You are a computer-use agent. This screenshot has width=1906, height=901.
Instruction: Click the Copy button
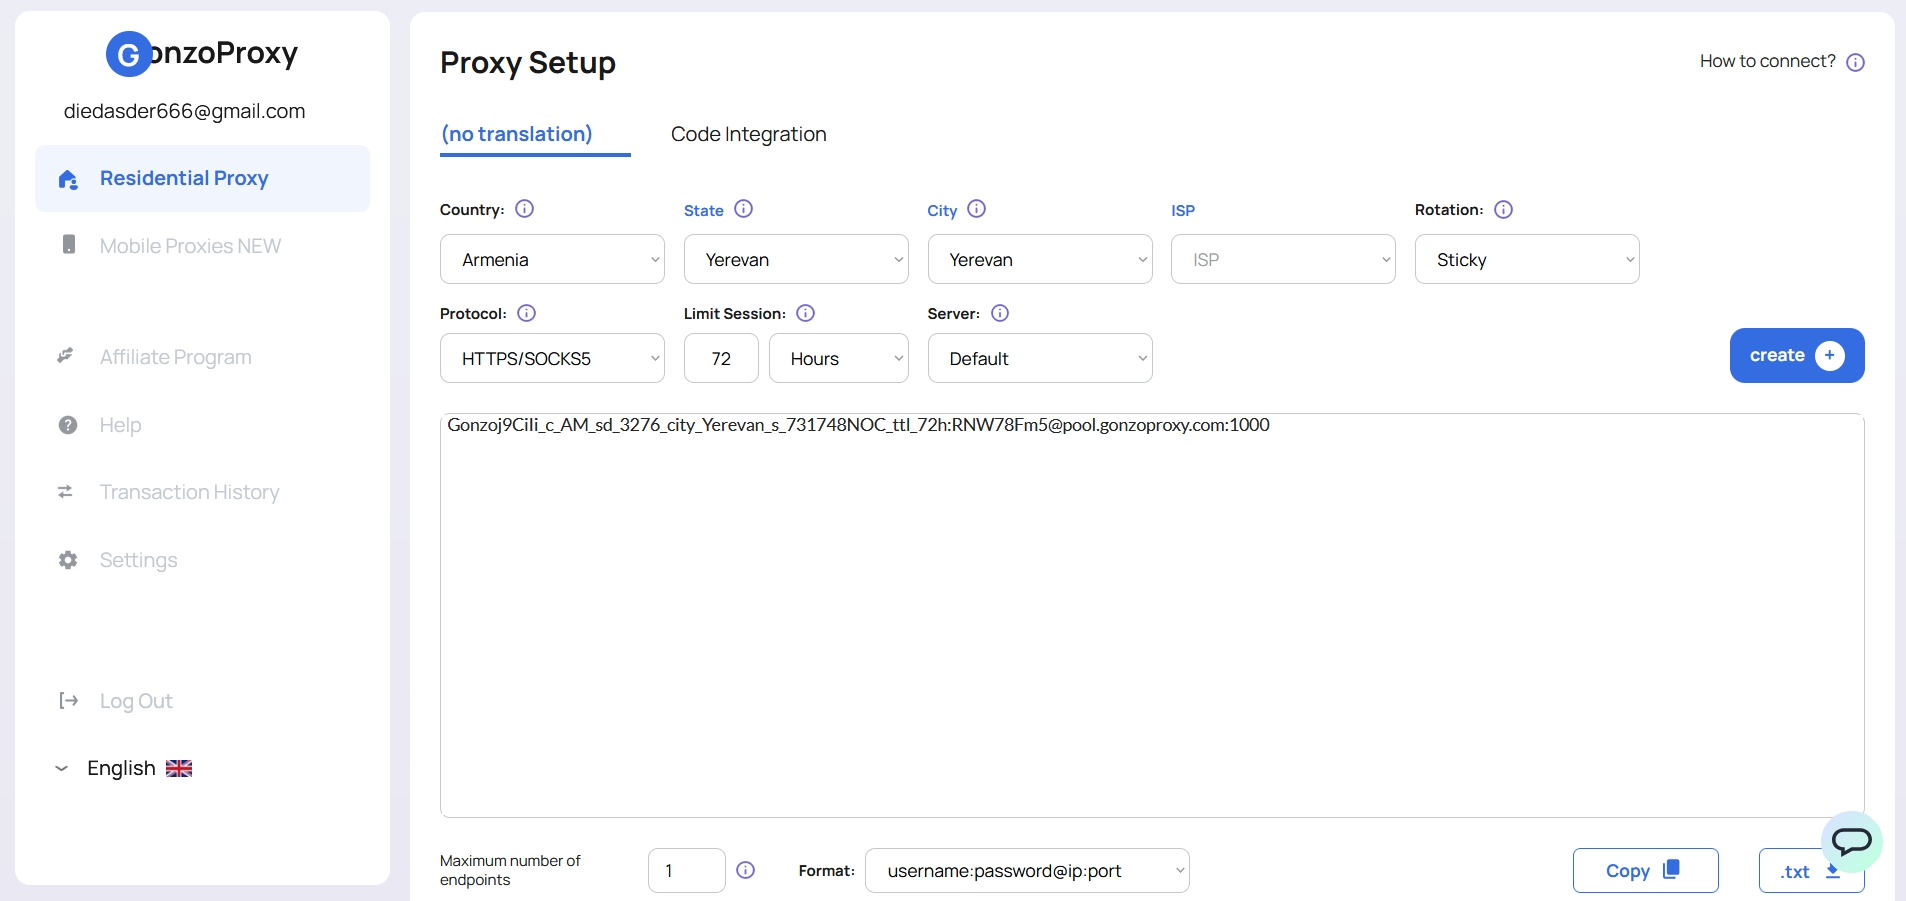click(1644, 871)
